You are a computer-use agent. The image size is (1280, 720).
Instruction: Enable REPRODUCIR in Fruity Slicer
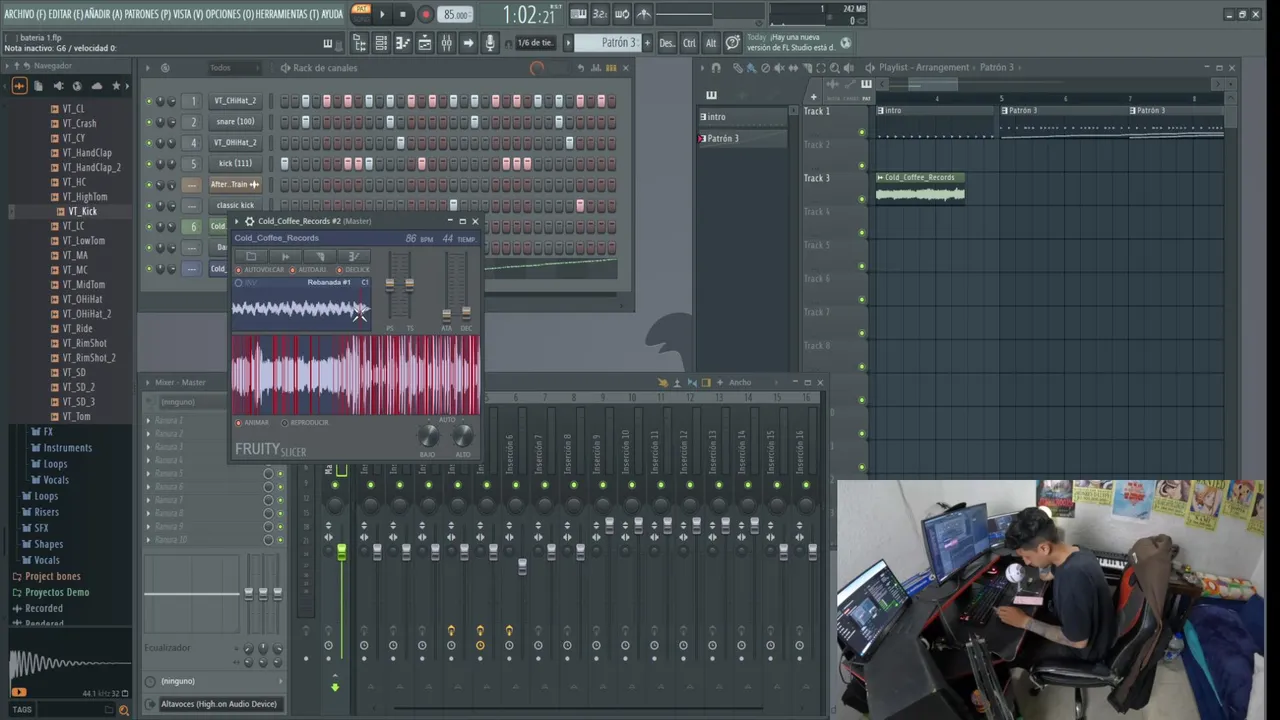tap(305, 423)
